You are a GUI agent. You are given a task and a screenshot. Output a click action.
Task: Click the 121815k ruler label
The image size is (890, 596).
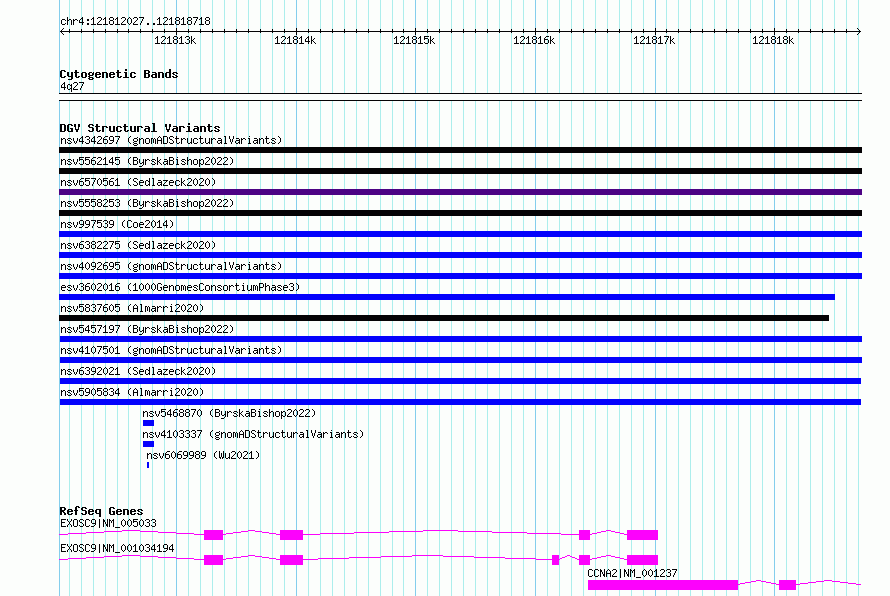tap(414, 40)
